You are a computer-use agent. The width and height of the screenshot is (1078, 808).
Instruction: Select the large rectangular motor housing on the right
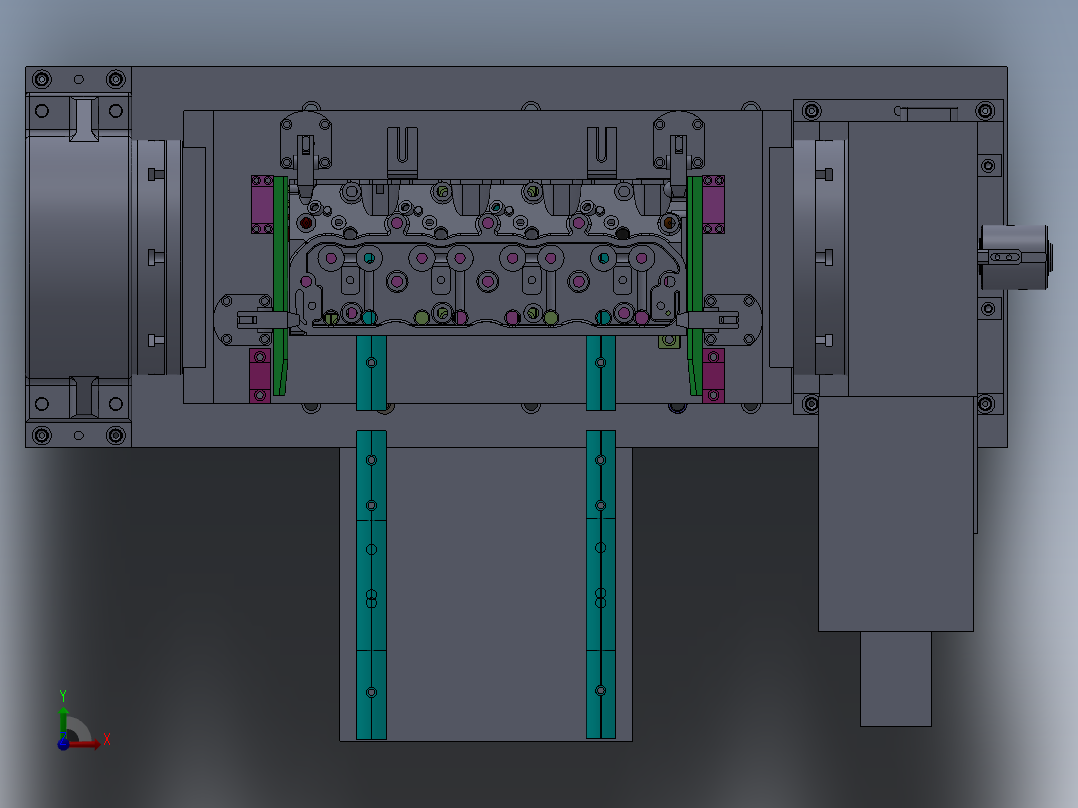coord(896,512)
